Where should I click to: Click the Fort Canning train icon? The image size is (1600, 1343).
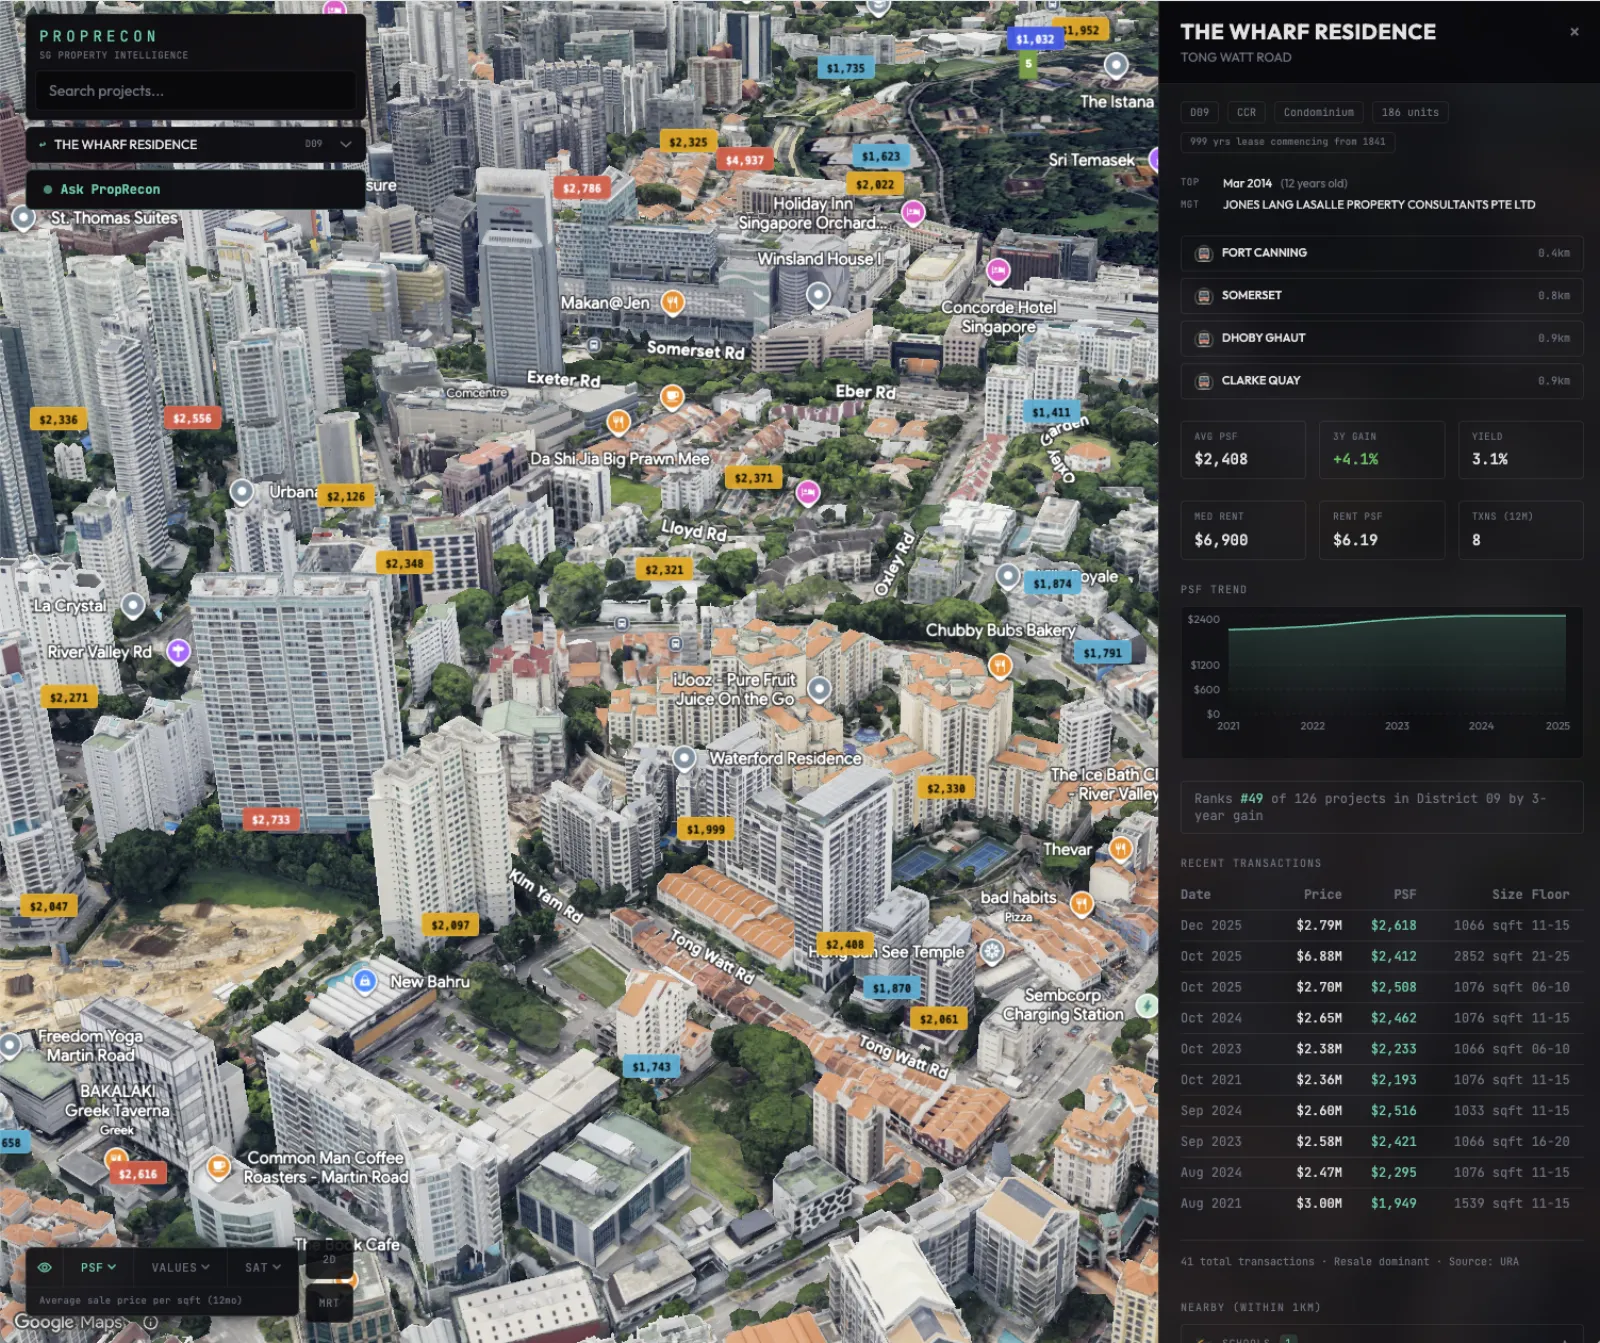[x=1204, y=254]
